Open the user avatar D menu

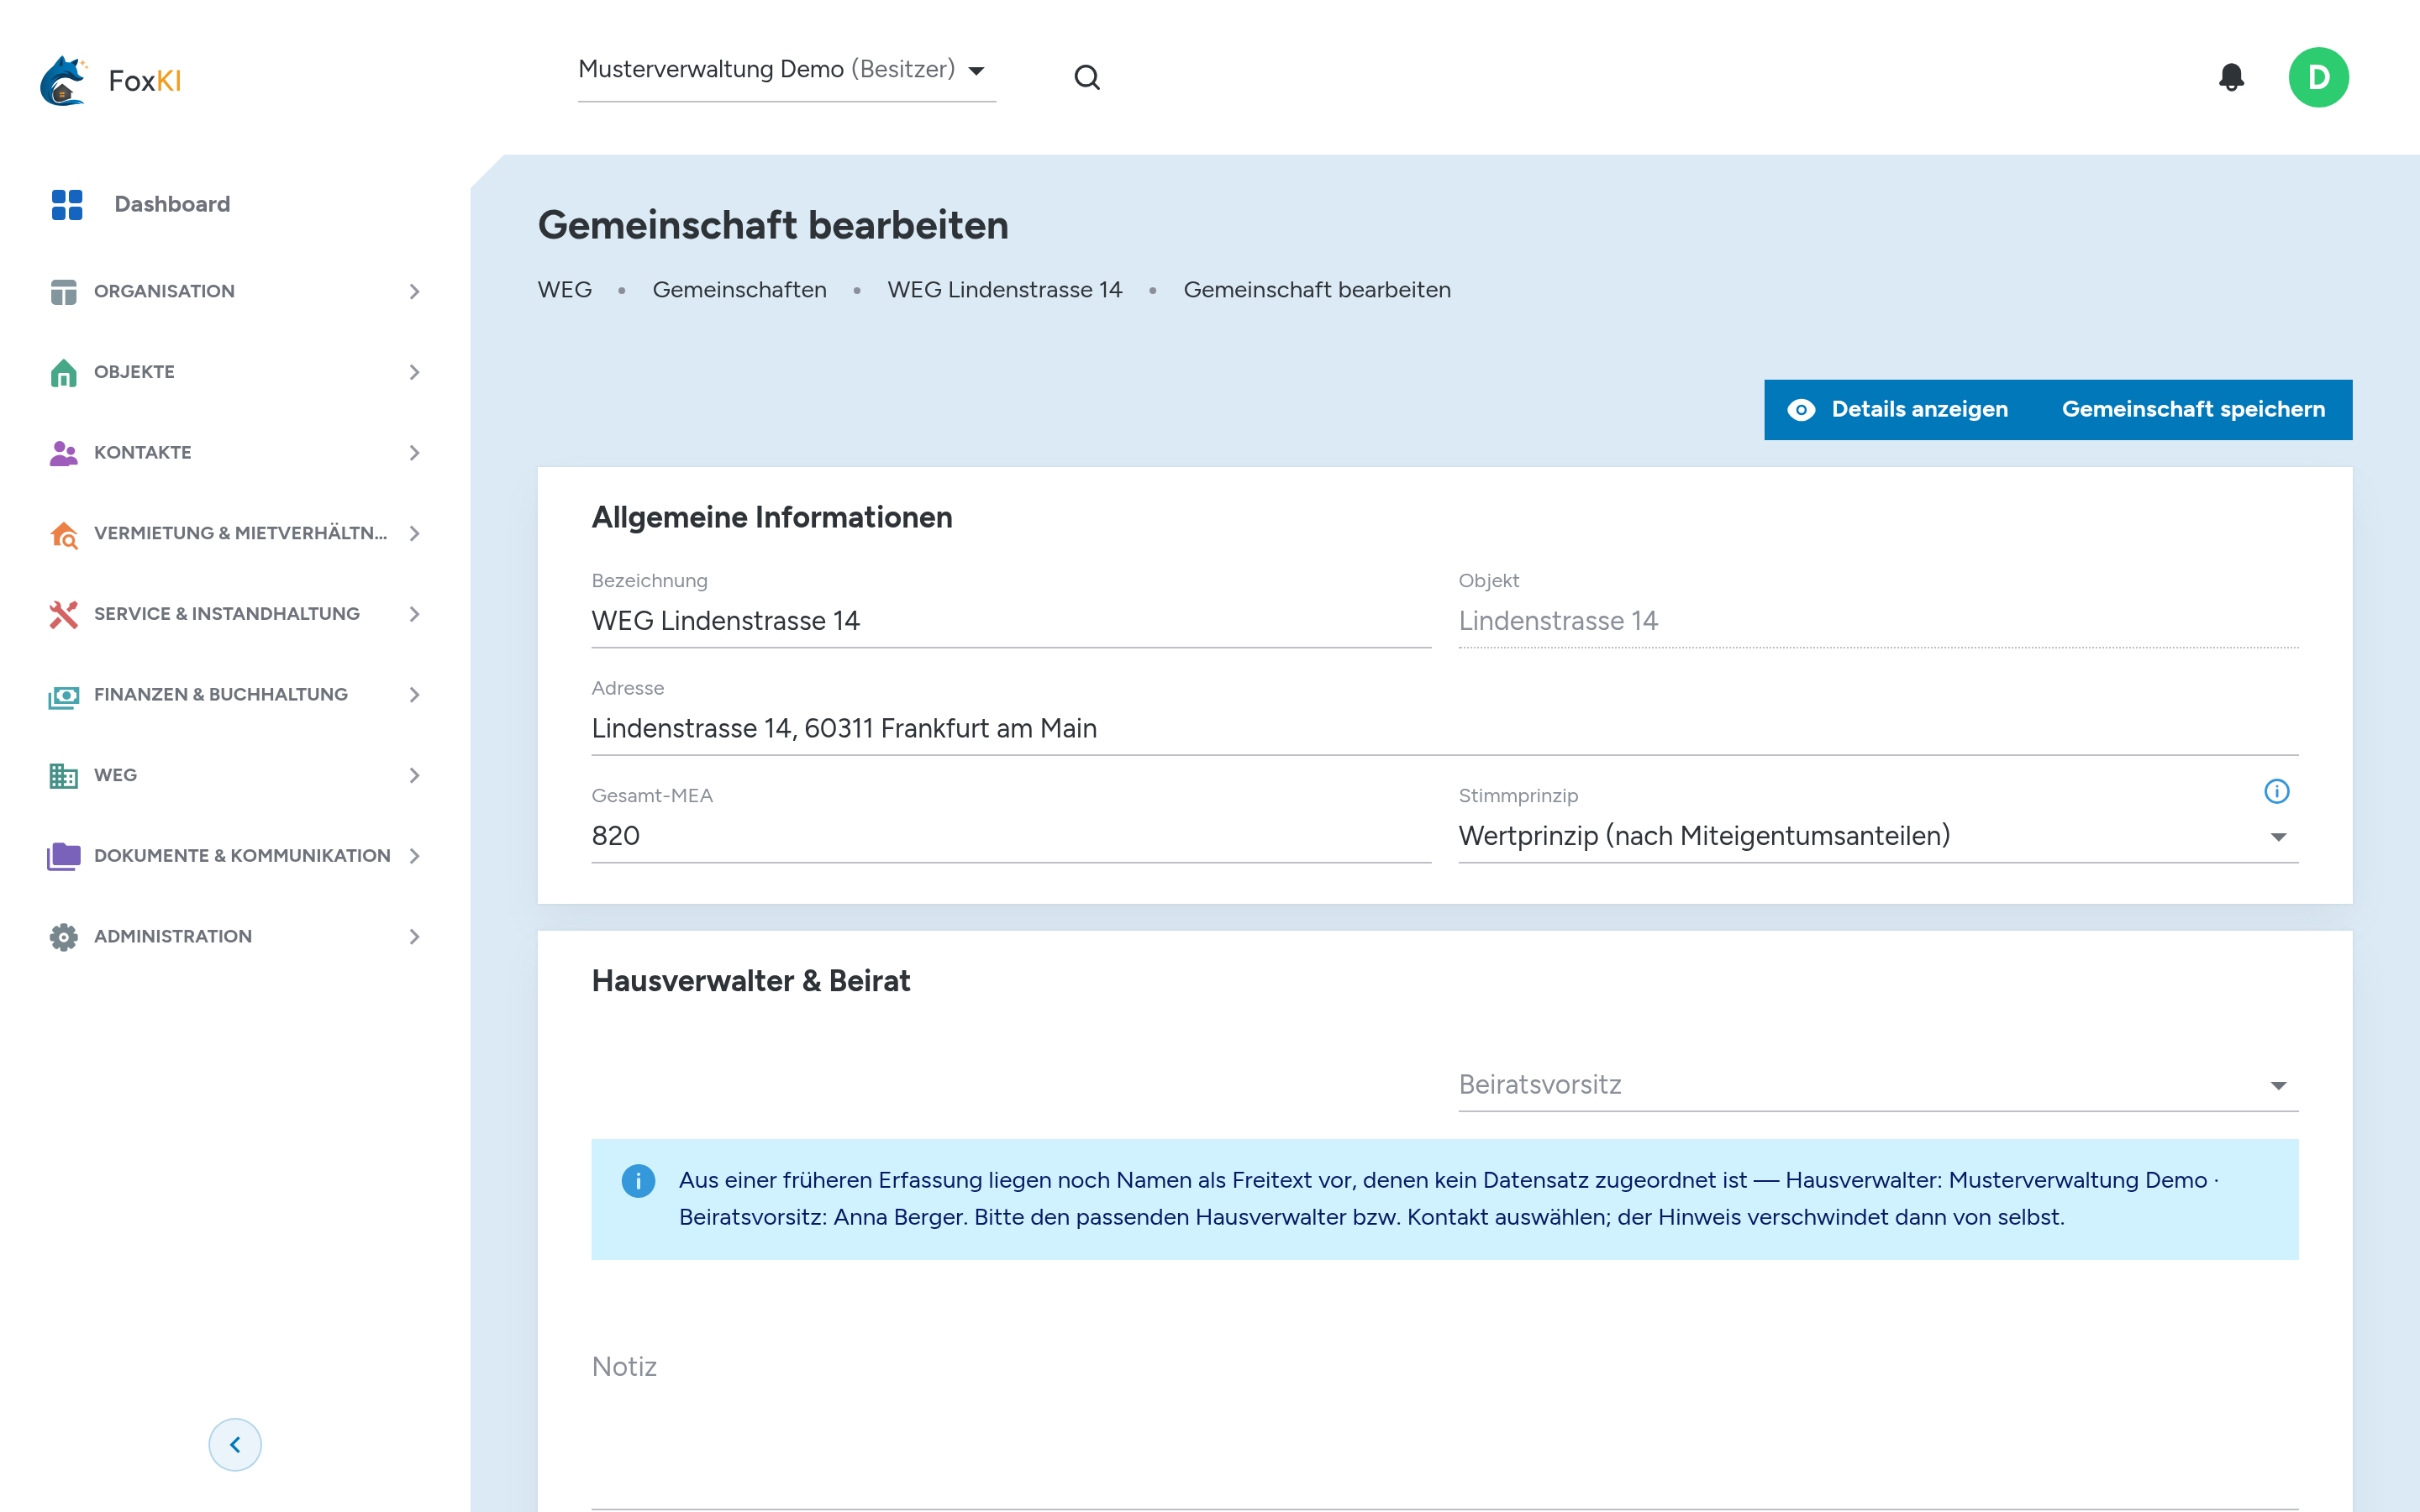(x=2318, y=77)
